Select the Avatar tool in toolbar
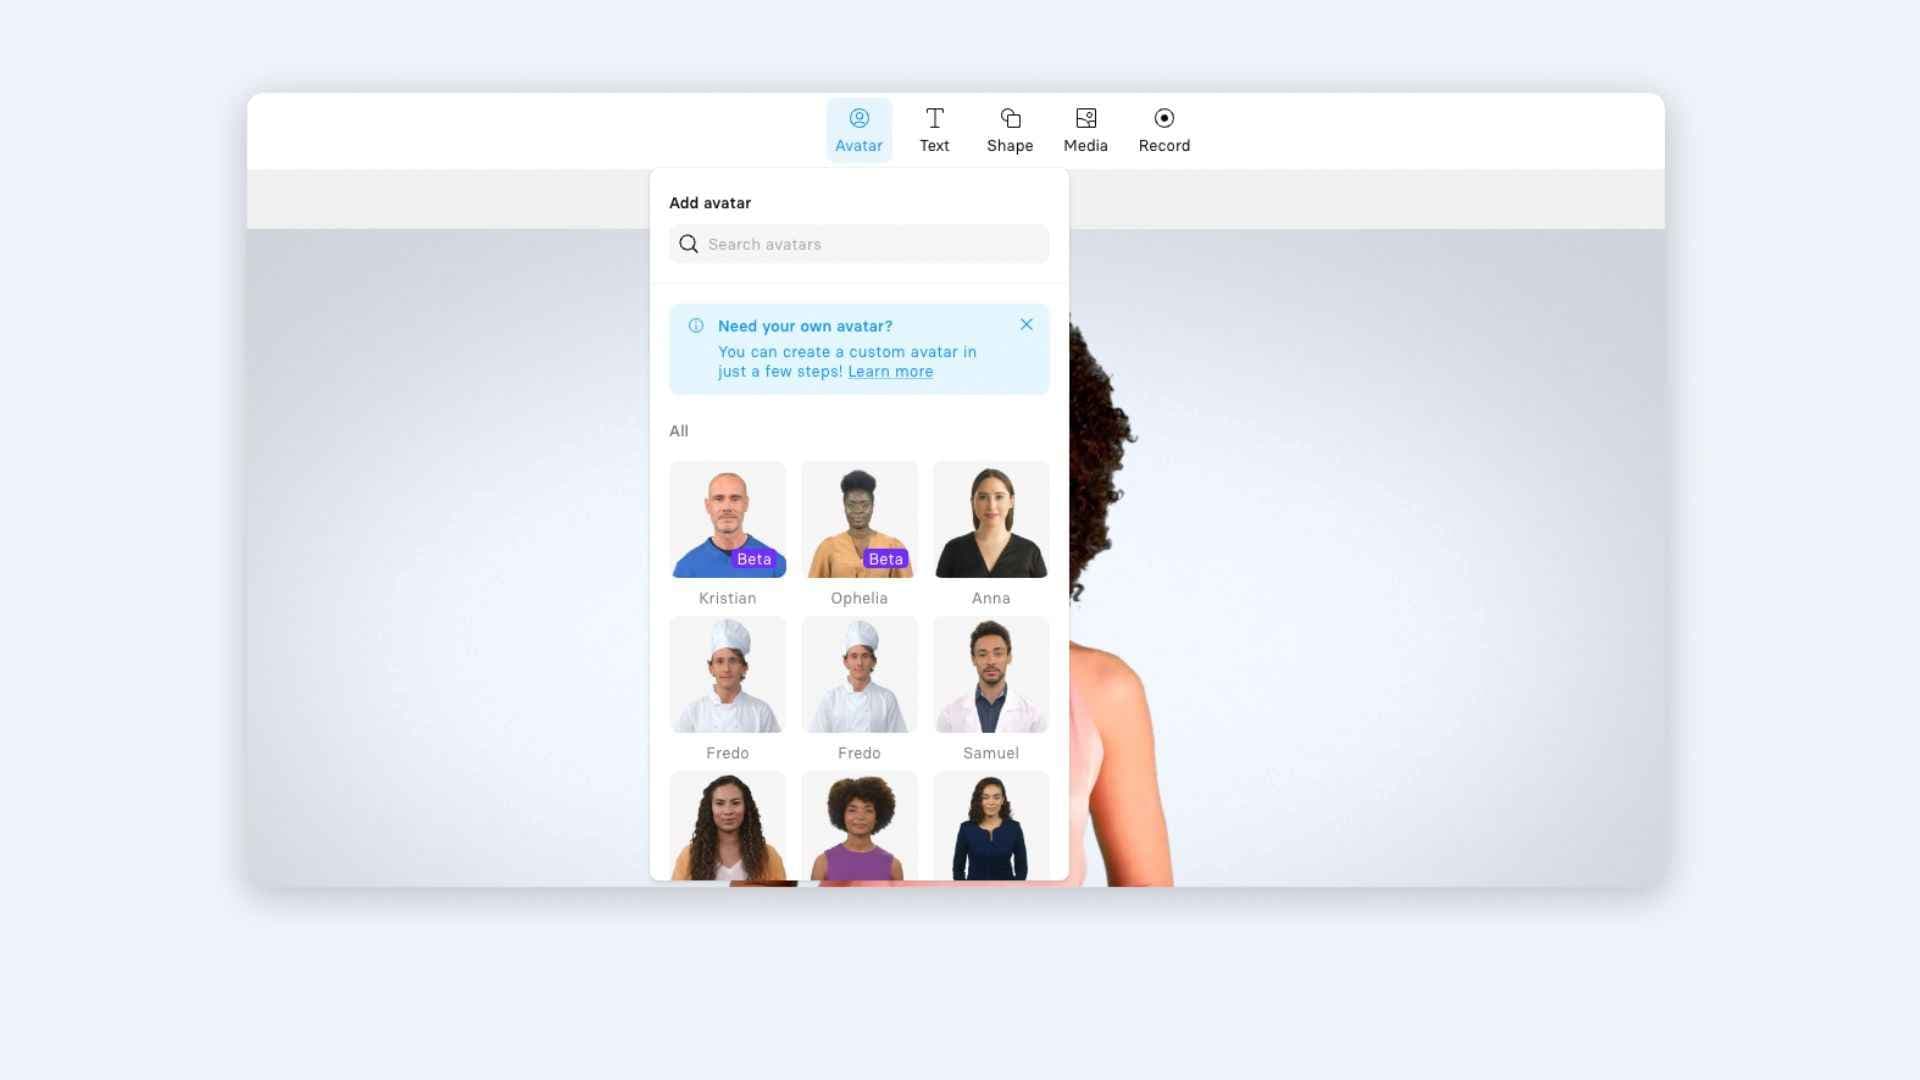 coord(858,128)
